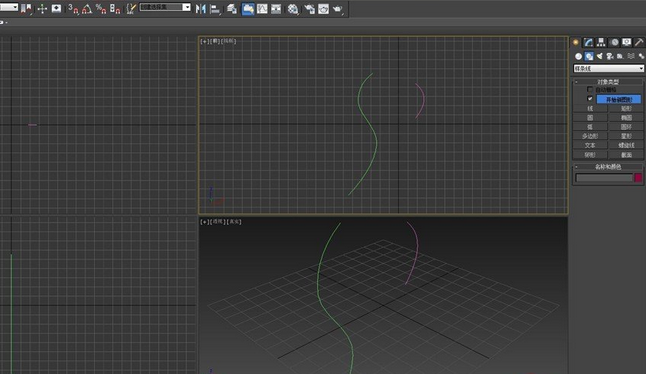Toggle the Percent Snap icon
The height and width of the screenshot is (374, 646).
click(x=101, y=9)
